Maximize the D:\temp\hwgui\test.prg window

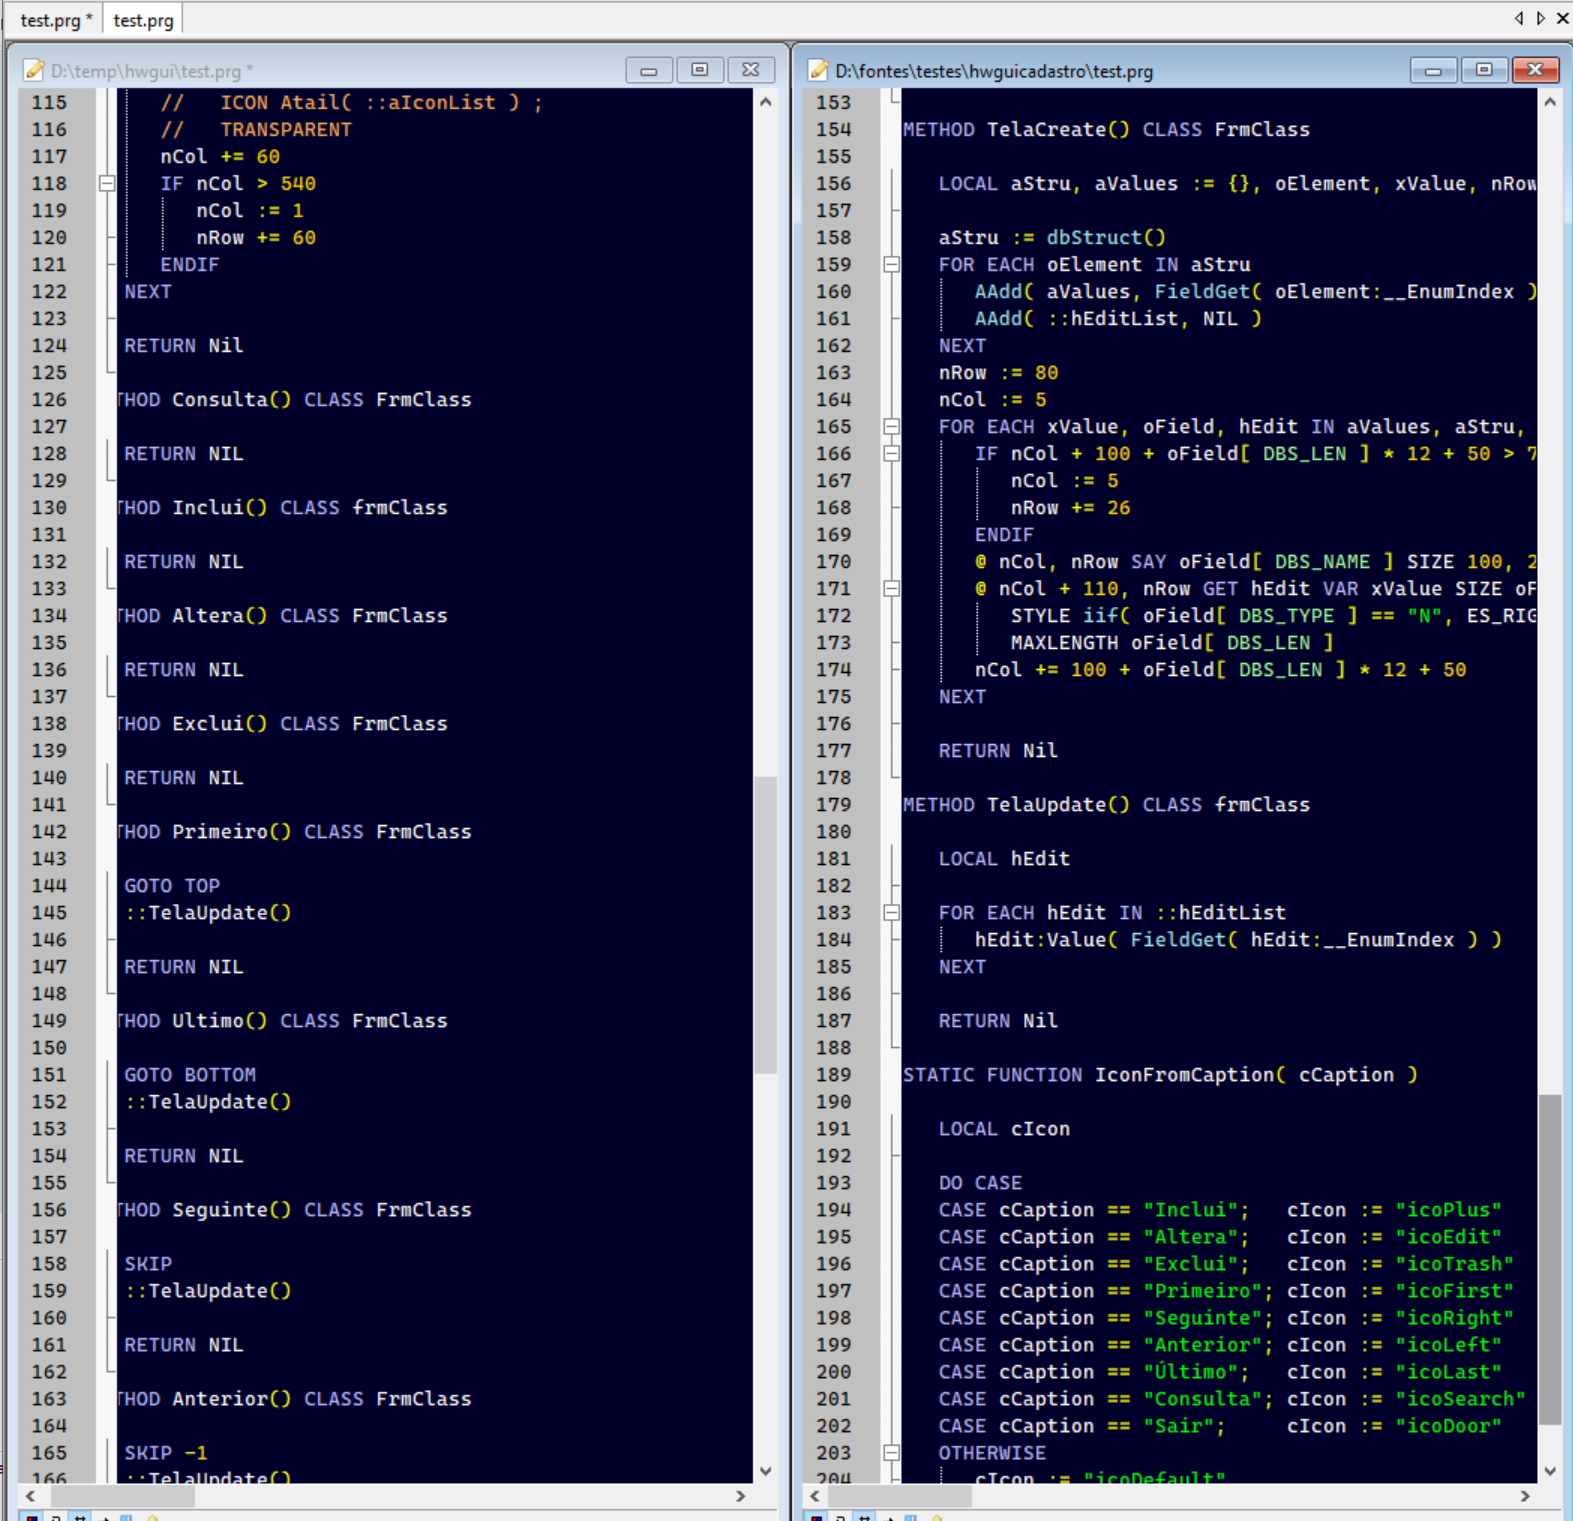(700, 70)
